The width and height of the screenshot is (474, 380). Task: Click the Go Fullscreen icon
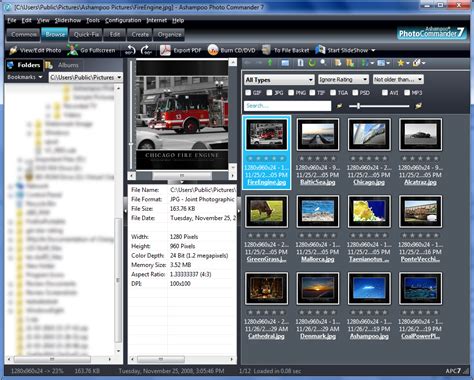pos(72,50)
